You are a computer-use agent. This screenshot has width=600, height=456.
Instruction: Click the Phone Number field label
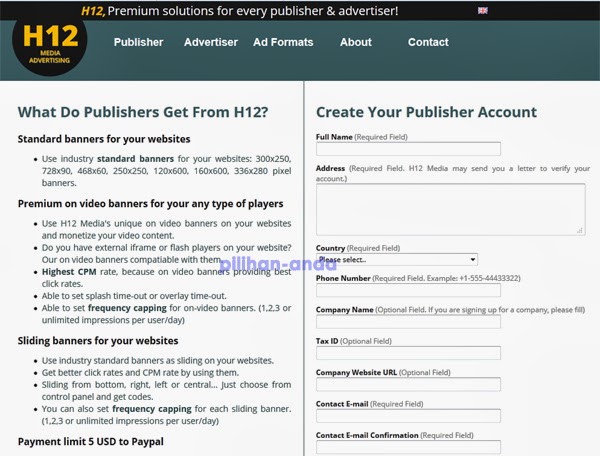(x=343, y=278)
